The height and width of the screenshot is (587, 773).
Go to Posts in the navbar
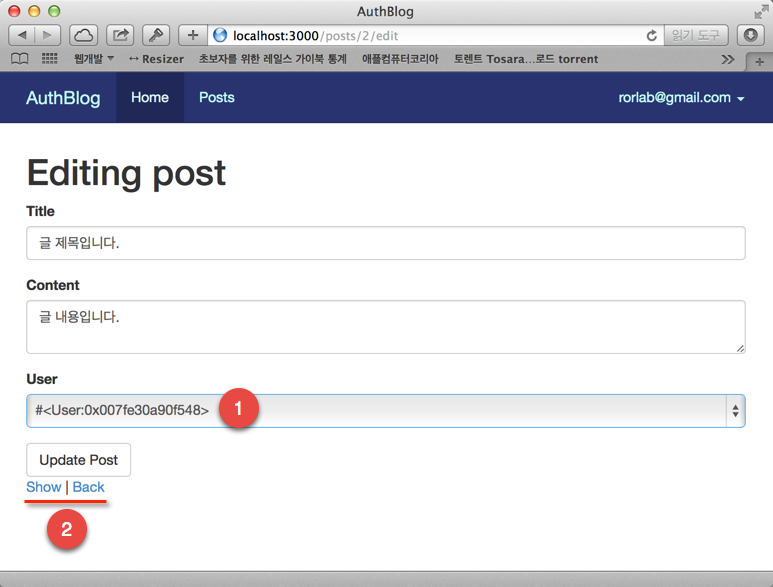pyautogui.click(x=216, y=98)
